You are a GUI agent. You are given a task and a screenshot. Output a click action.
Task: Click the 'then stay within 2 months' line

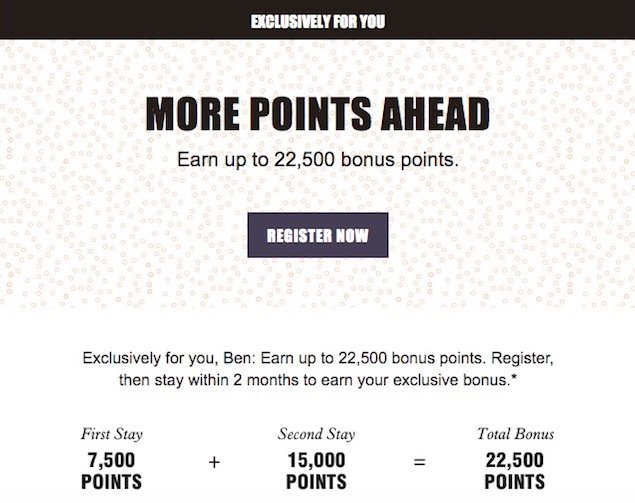pos(318,380)
